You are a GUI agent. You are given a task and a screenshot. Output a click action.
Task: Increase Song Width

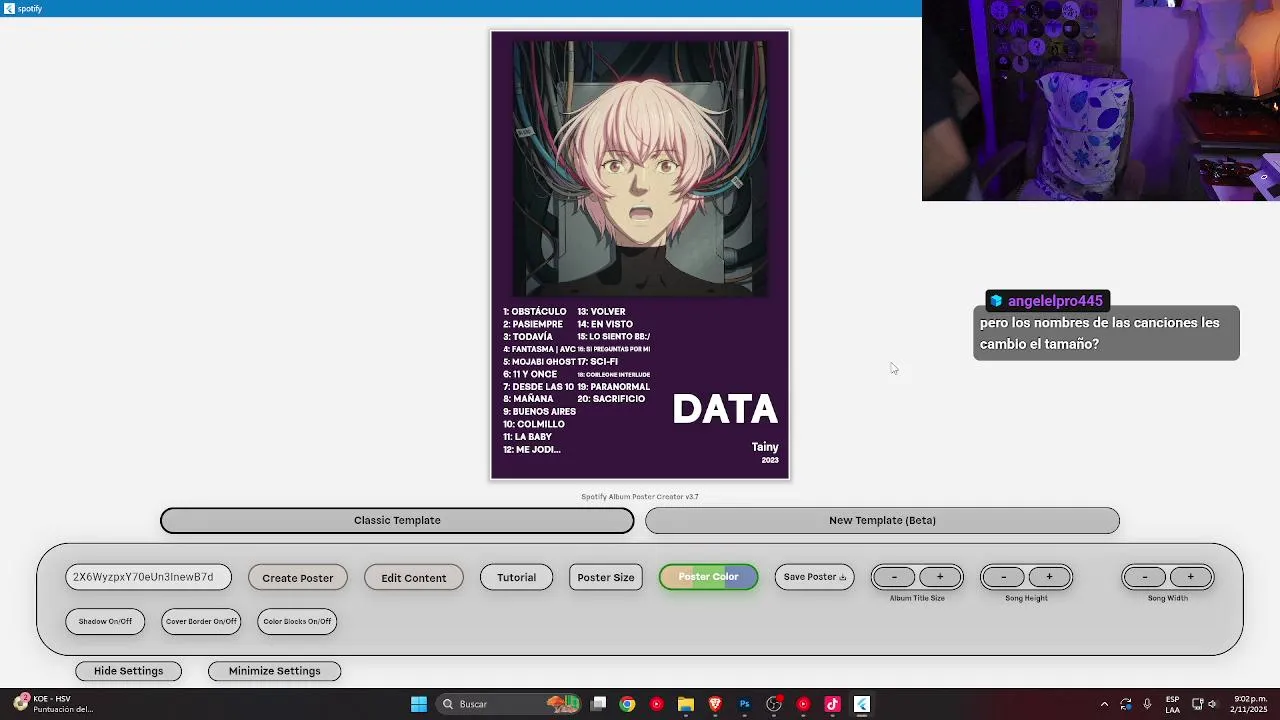coord(1190,577)
